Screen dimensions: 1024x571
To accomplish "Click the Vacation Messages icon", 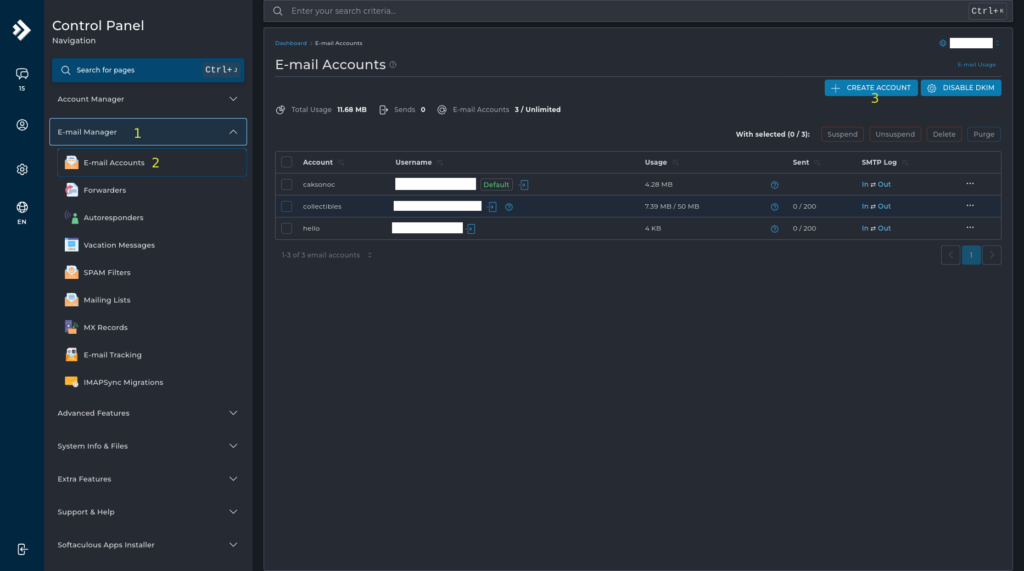I will (x=71, y=245).
